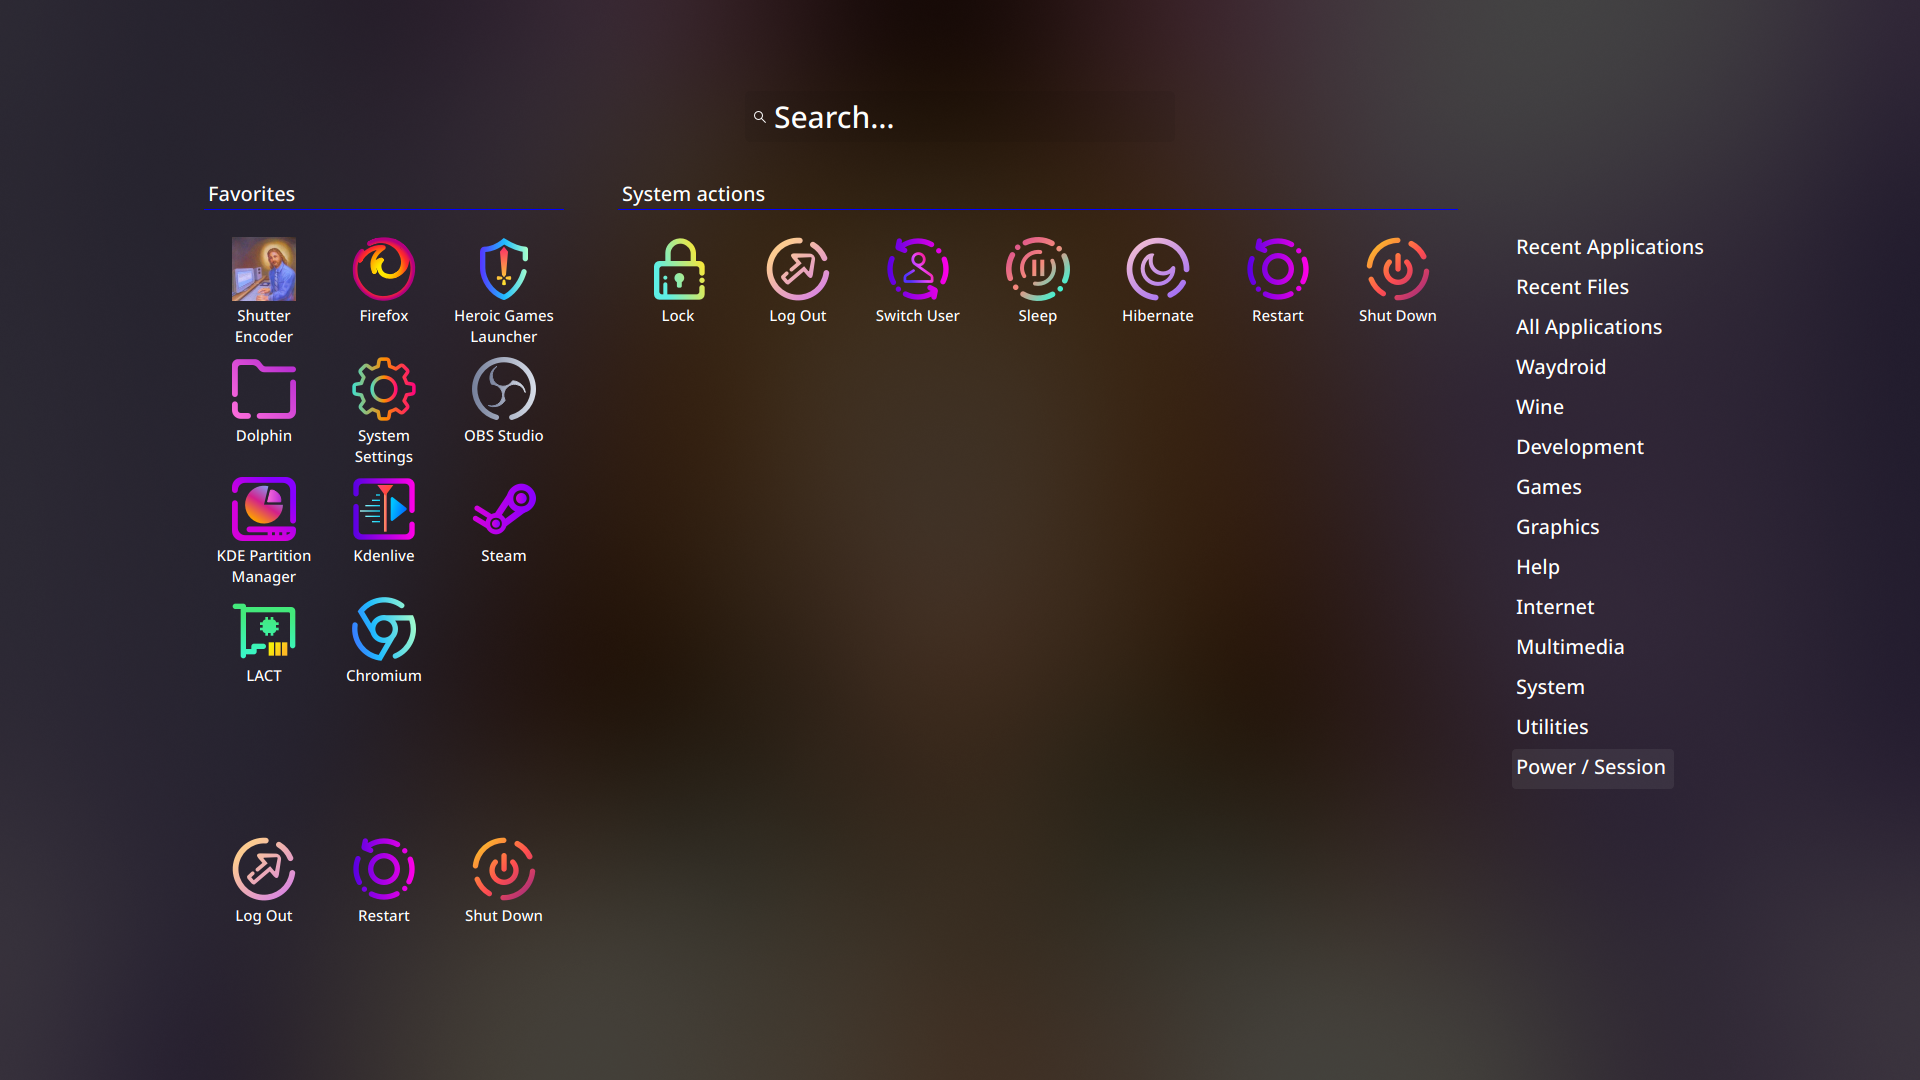1920x1080 pixels.
Task: Click Lock in System actions
Action: 678,270
